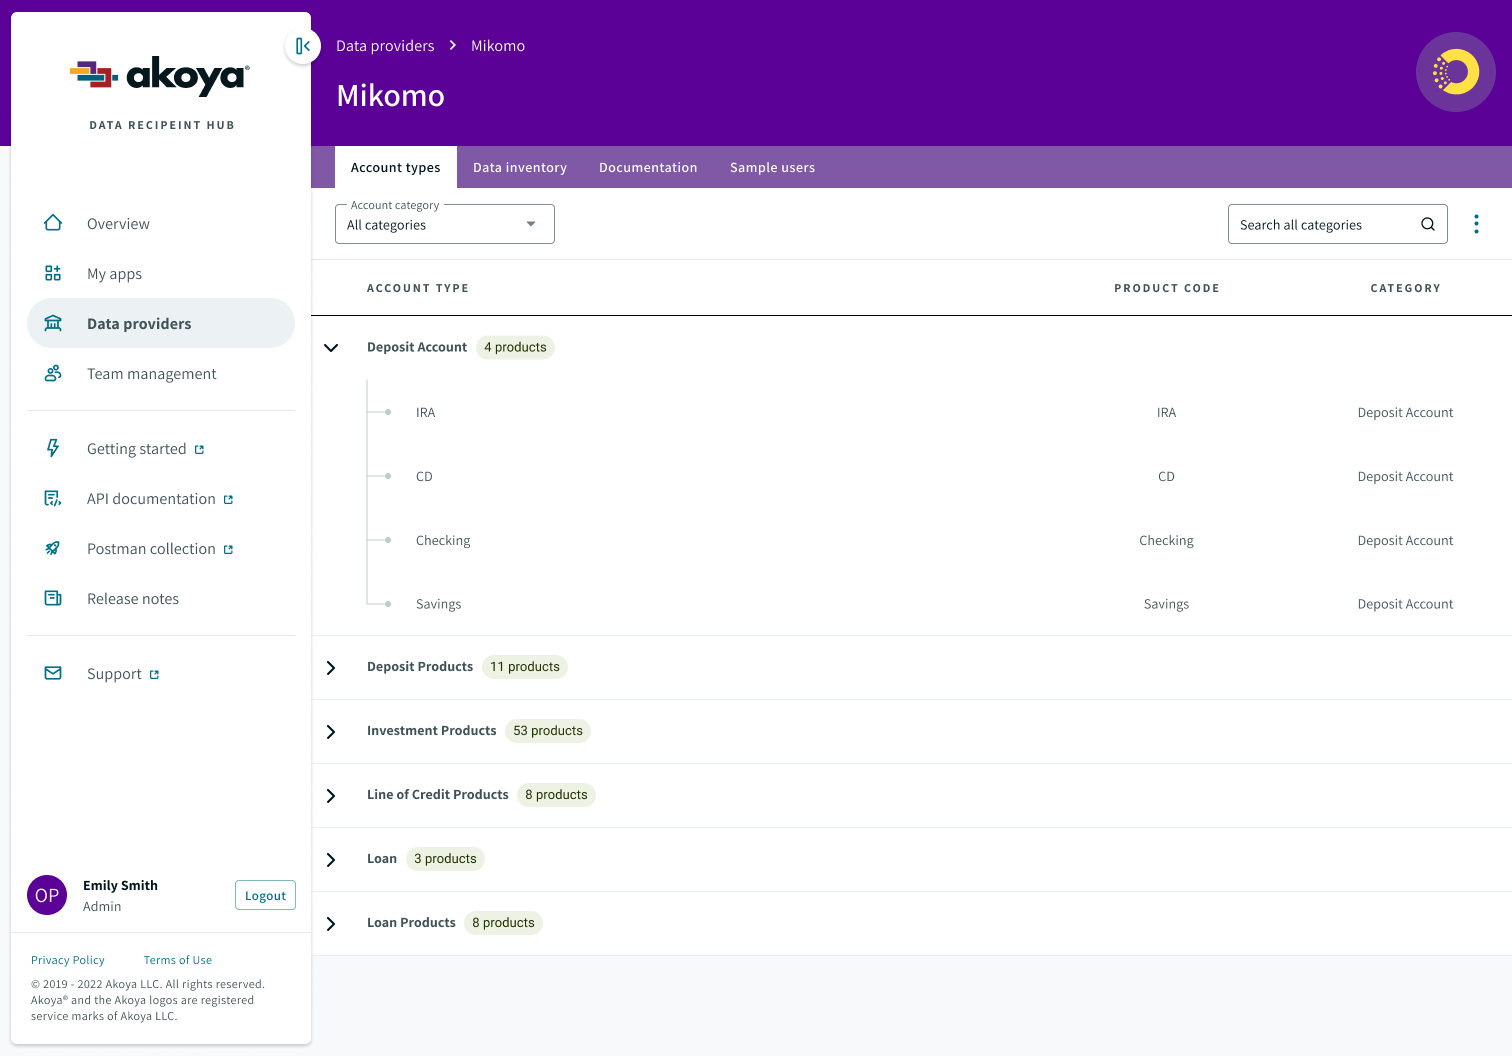Click the '53 products' badge

[548, 731]
